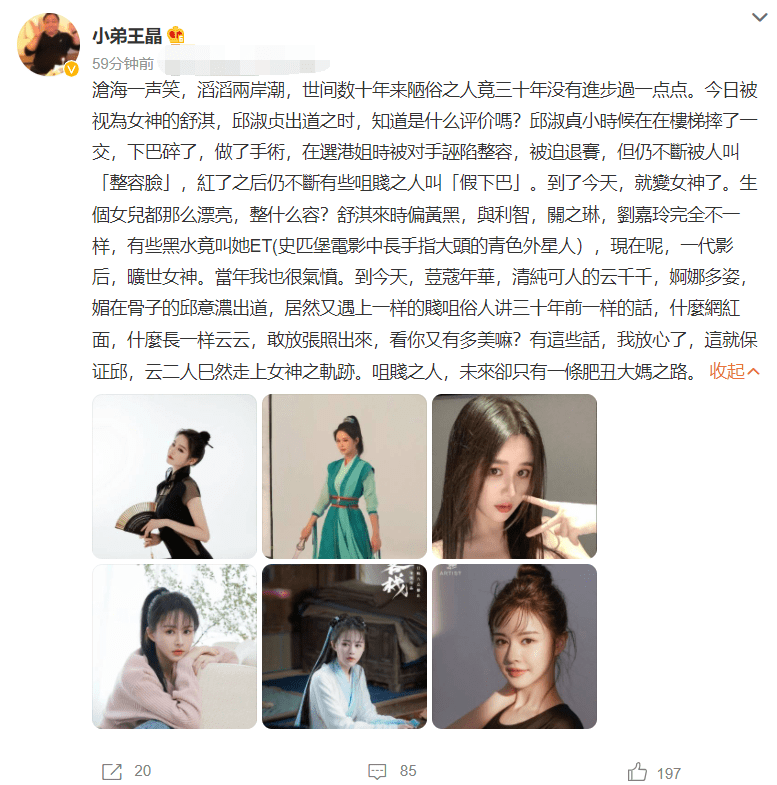
Task: Click the repost share icon
Action: pyautogui.click(x=112, y=771)
